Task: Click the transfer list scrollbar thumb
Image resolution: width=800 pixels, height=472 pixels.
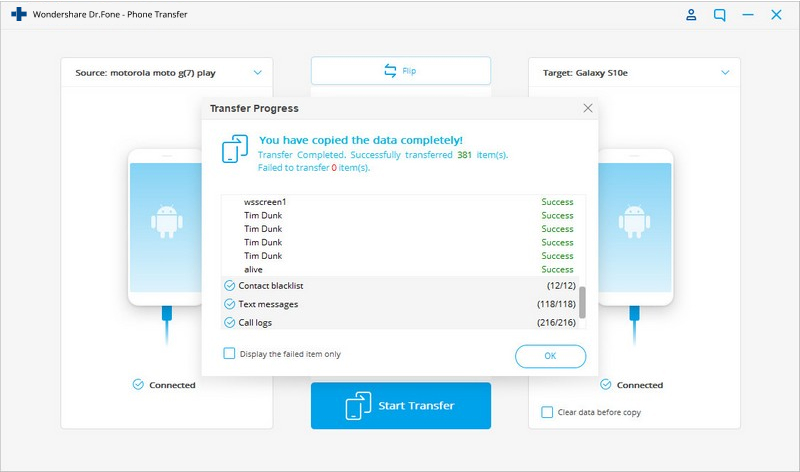Action: pyautogui.click(x=582, y=302)
